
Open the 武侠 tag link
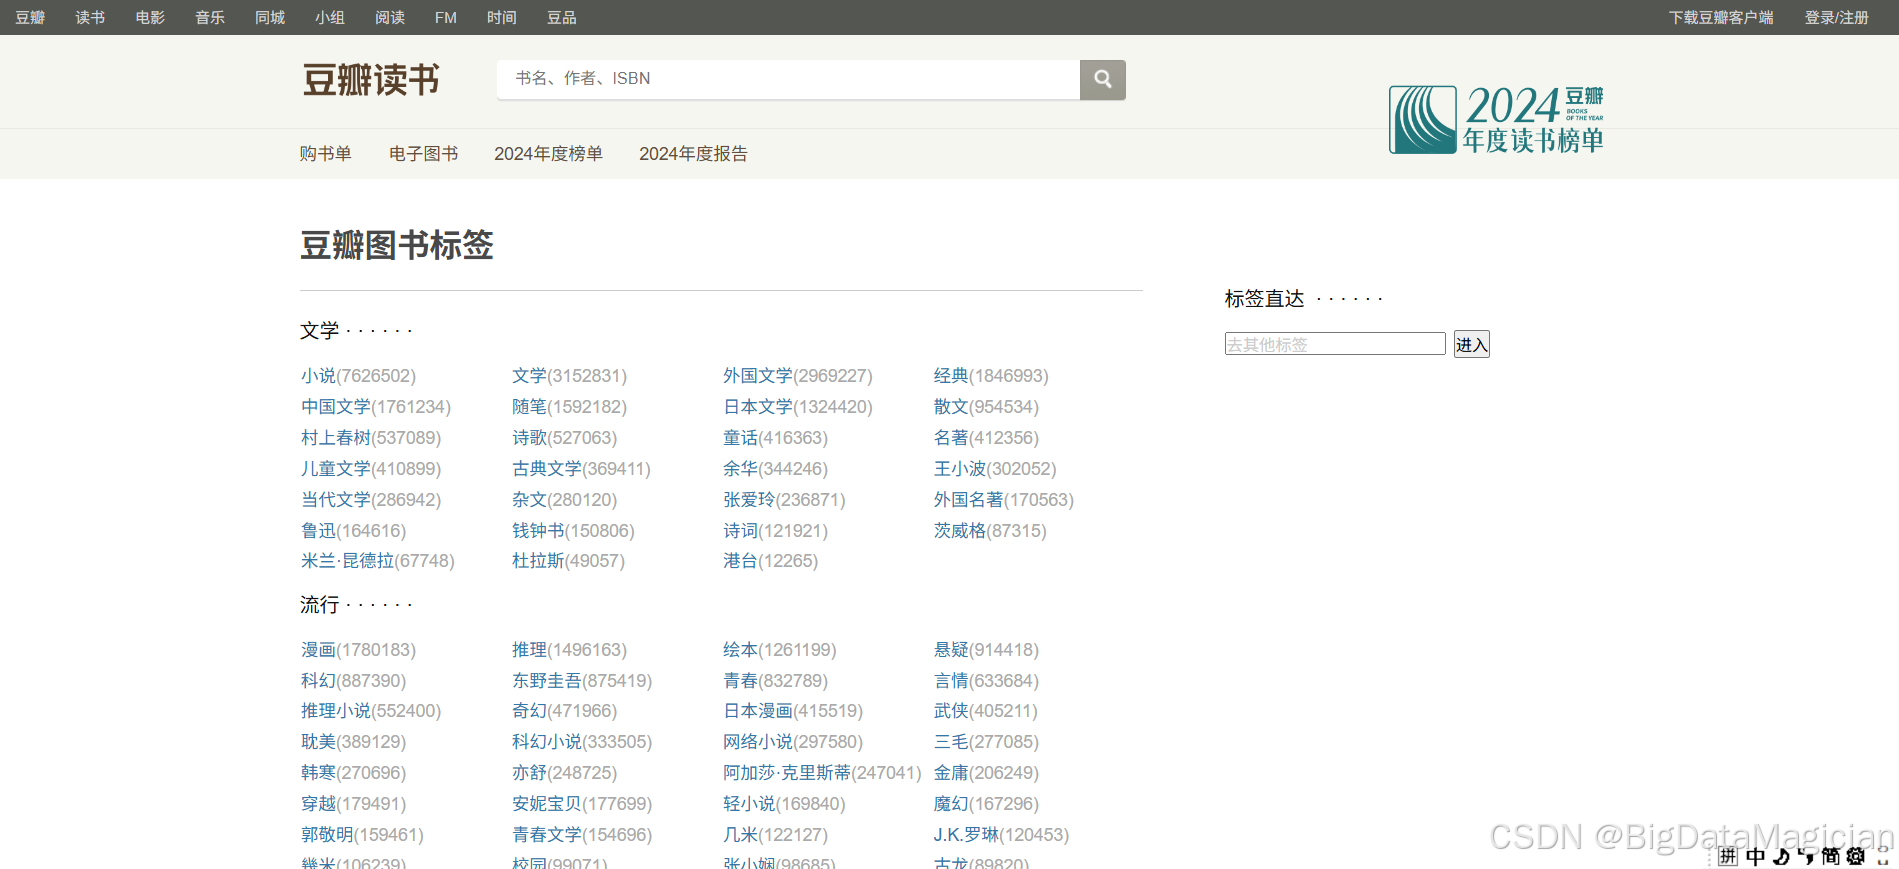[951, 711]
